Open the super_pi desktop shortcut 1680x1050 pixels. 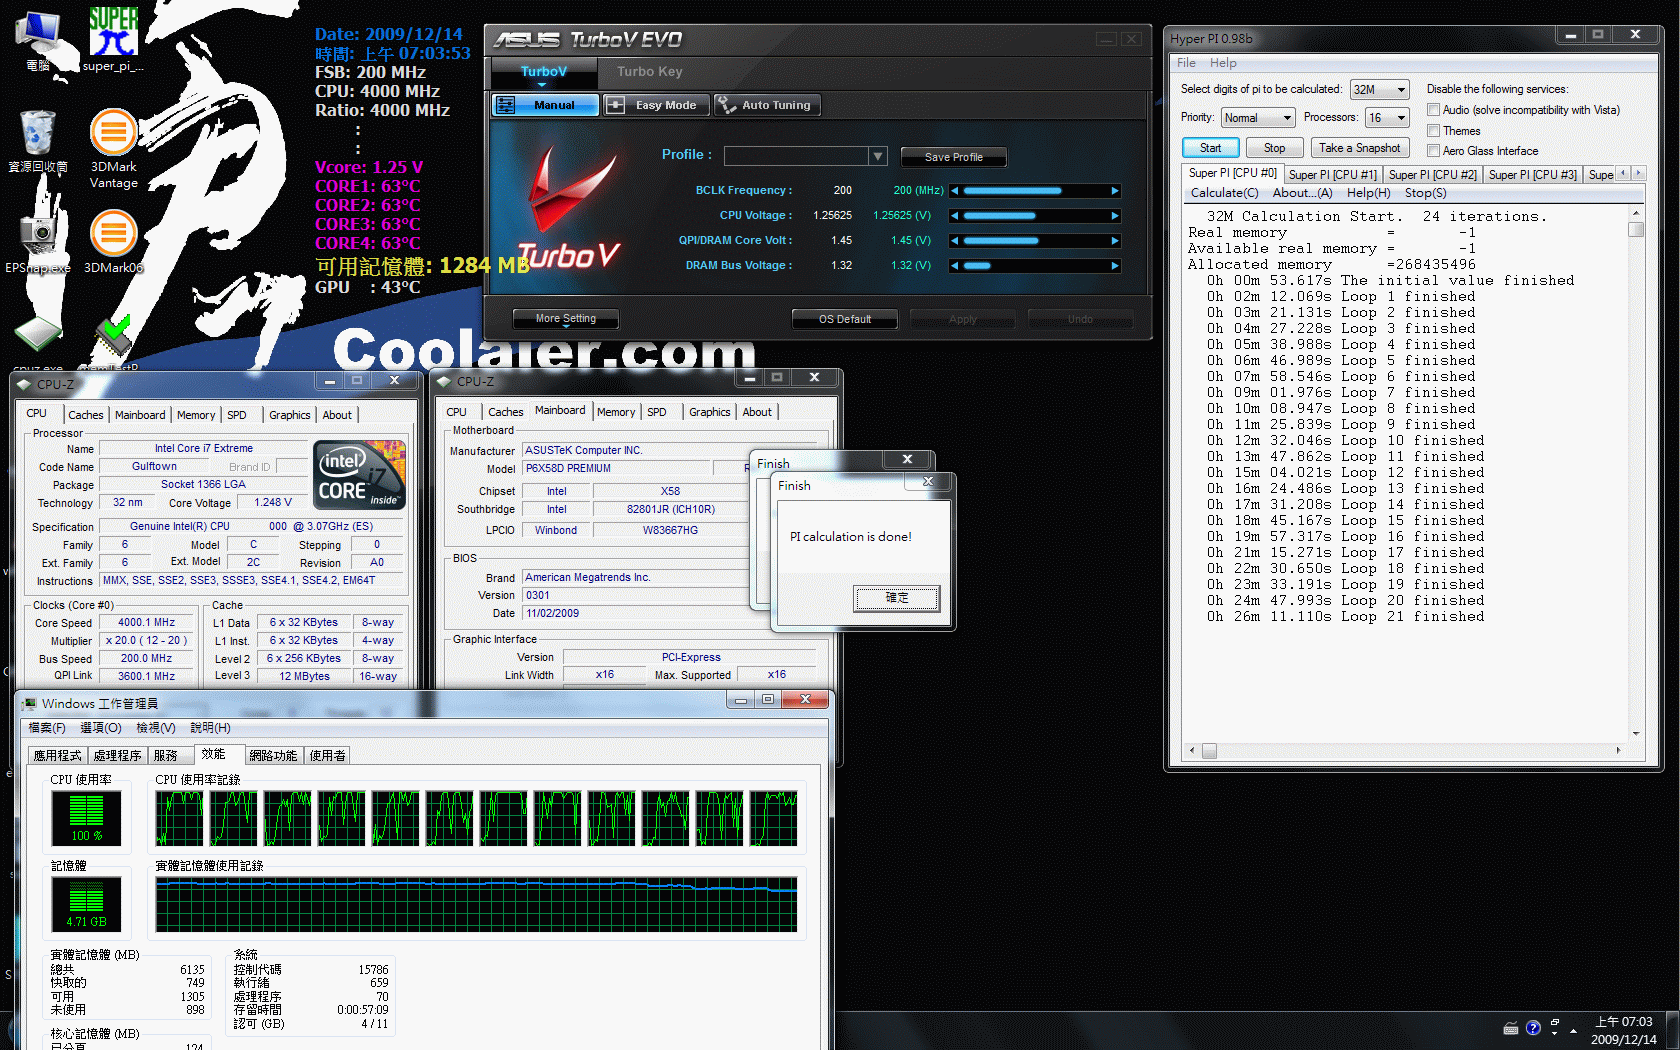coord(113,38)
